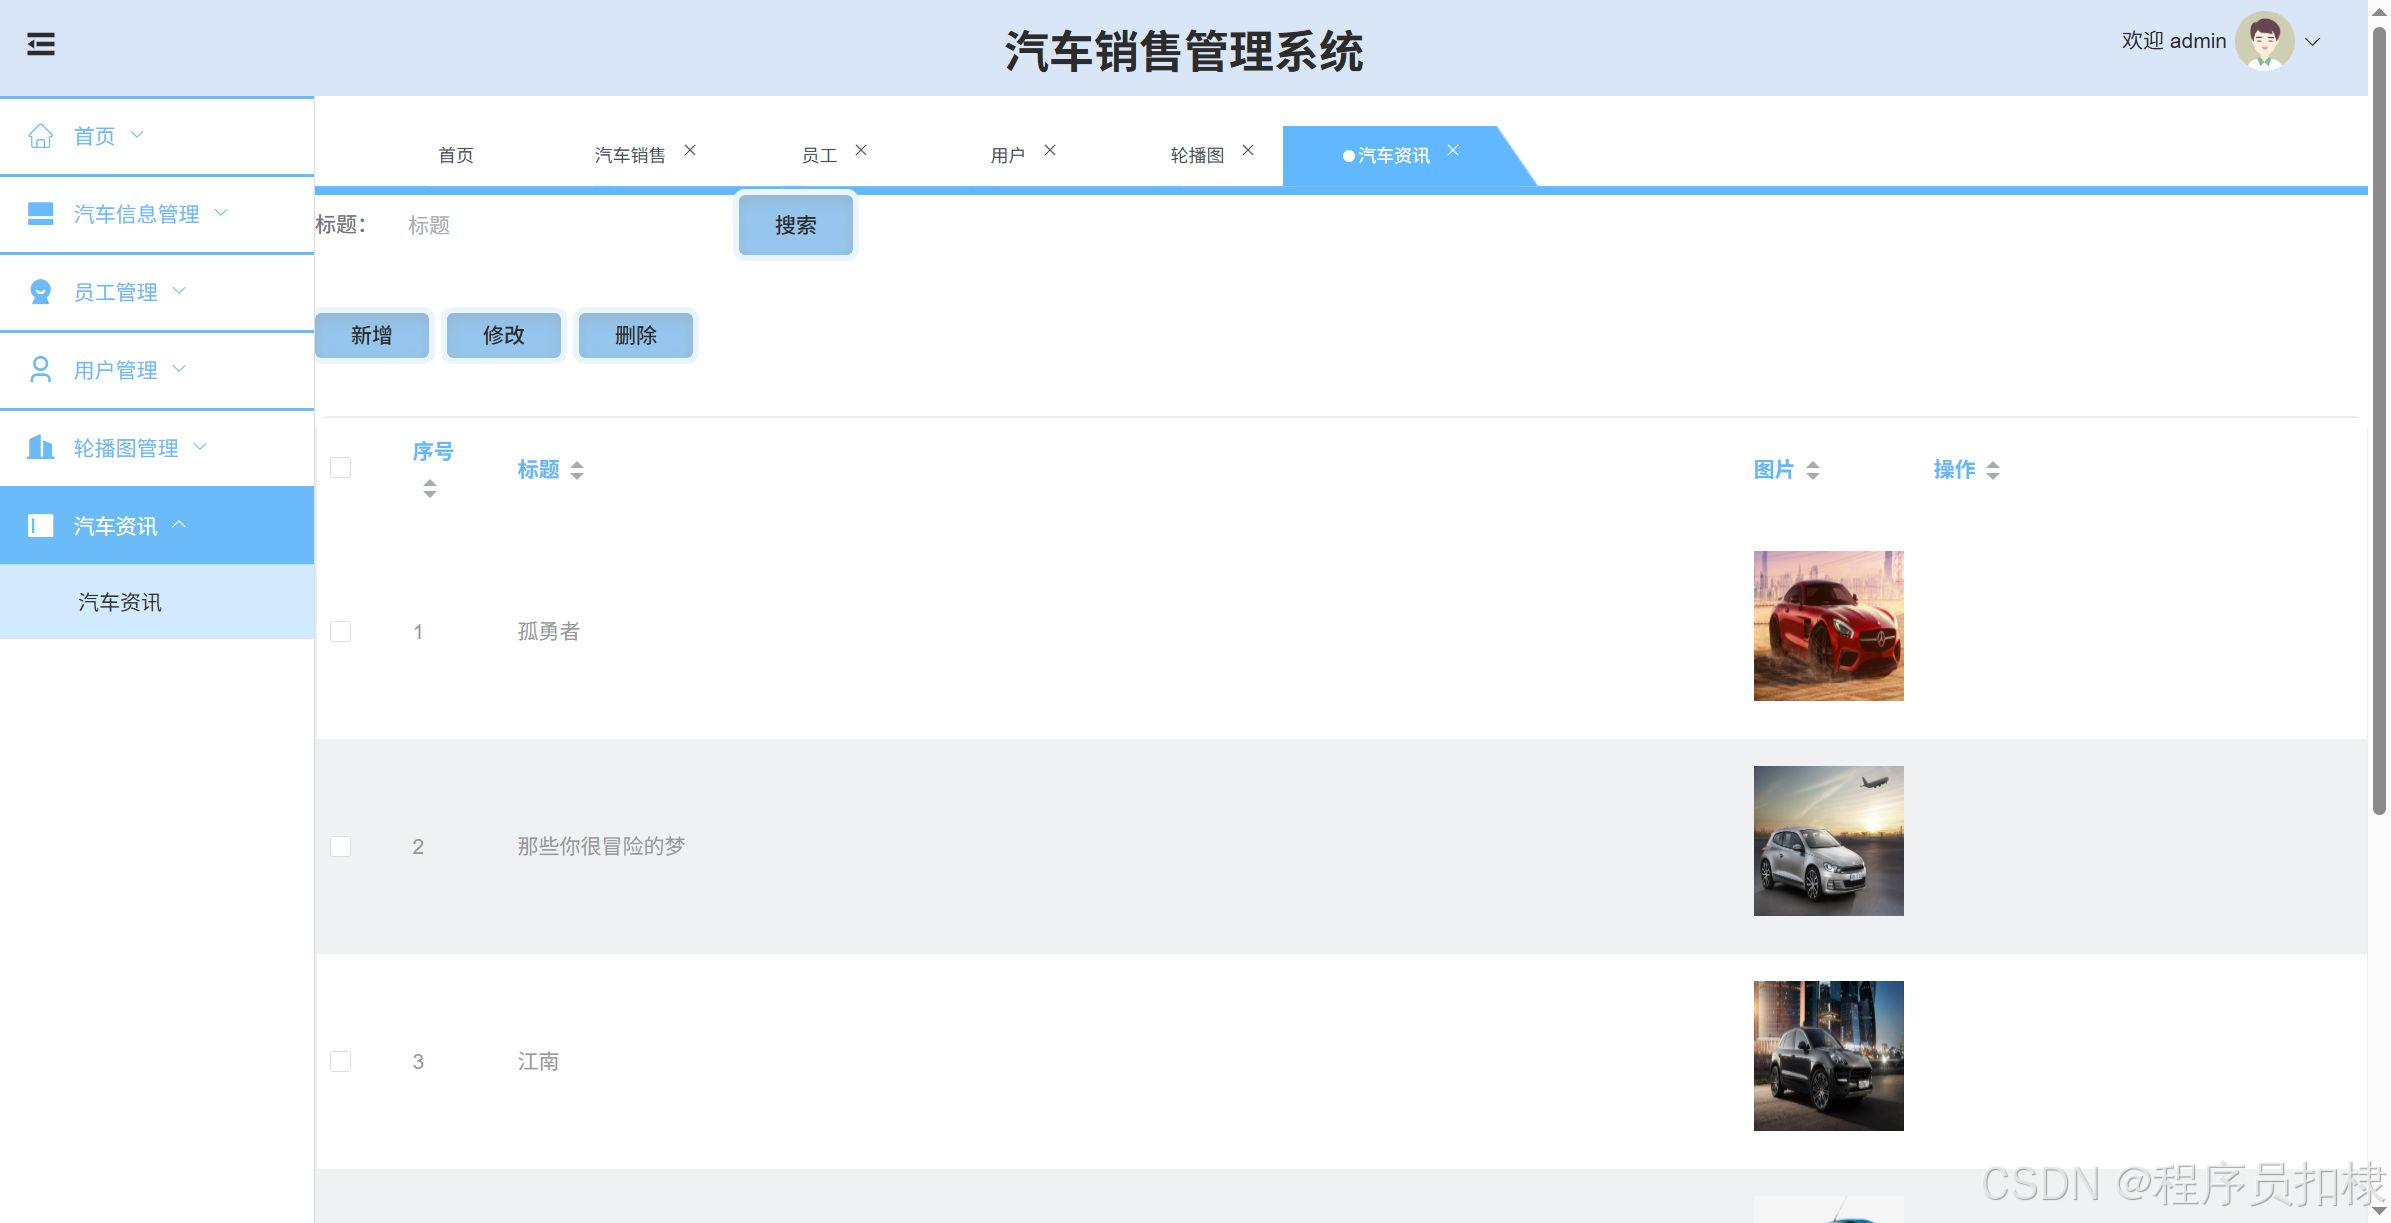Click the 员工管理 sidebar icon
The width and height of the screenshot is (2391, 1223).
coord(40,292)
